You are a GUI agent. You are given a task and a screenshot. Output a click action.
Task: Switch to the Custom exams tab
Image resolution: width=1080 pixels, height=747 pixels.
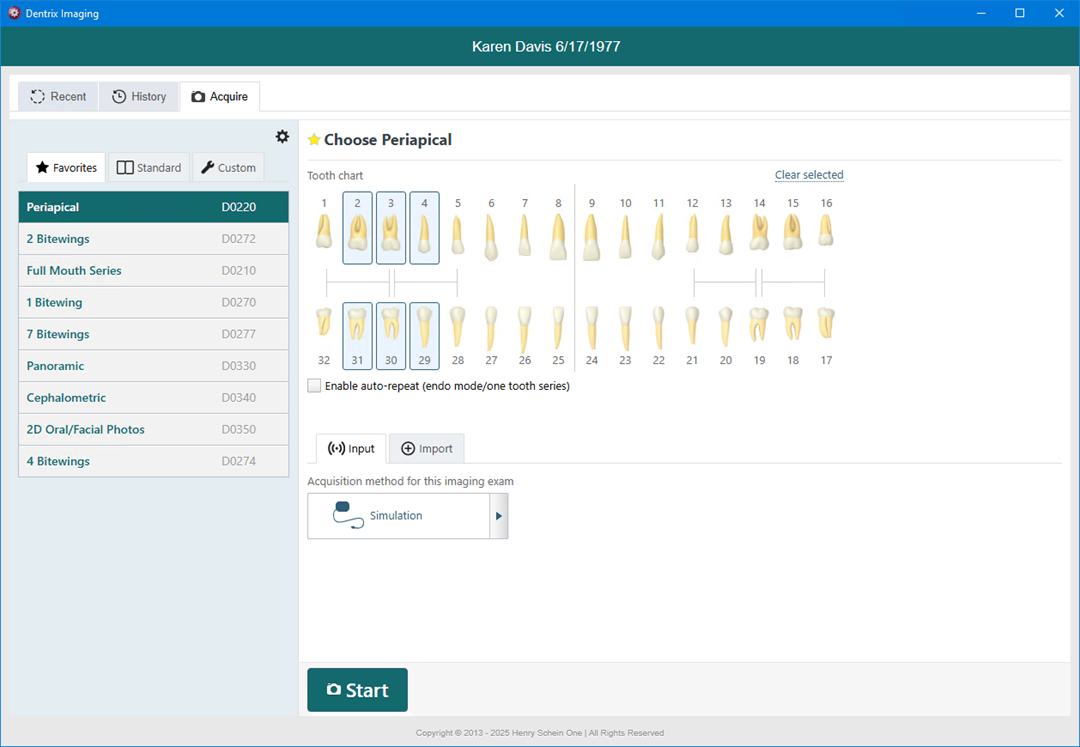228,168
